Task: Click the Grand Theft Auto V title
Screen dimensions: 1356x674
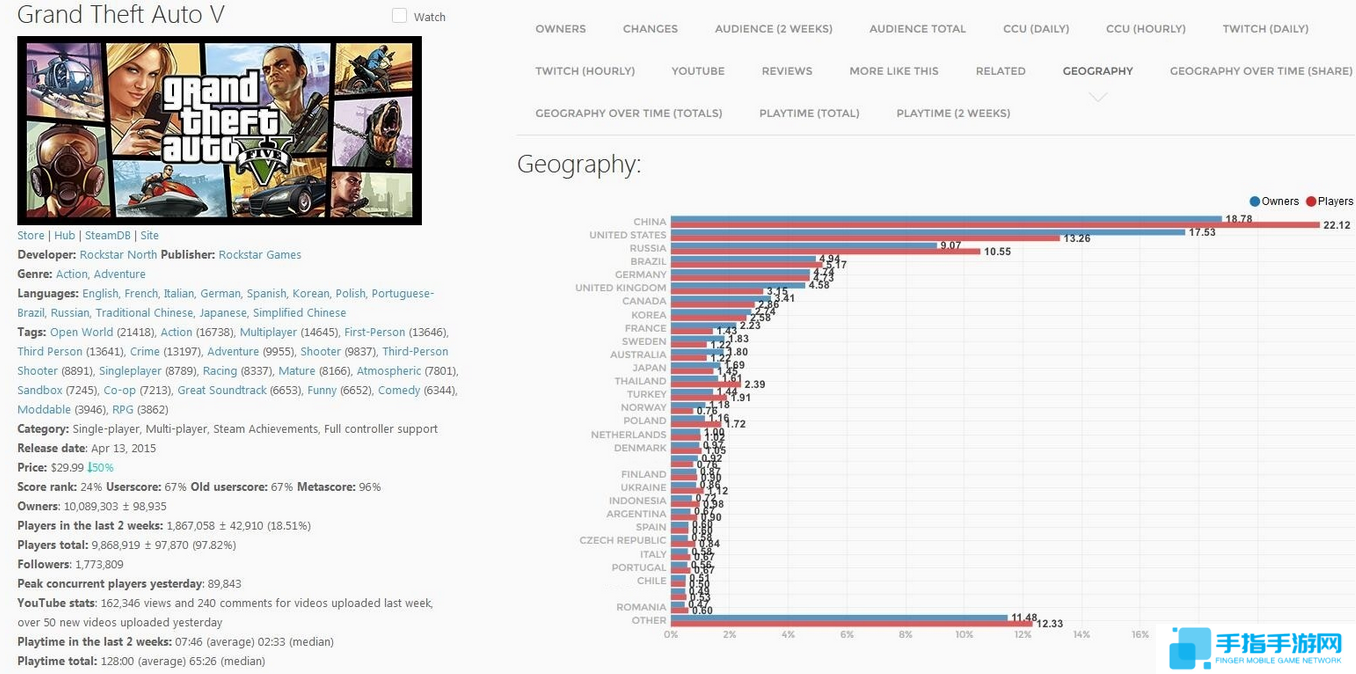Action: [x=121, y=15]
